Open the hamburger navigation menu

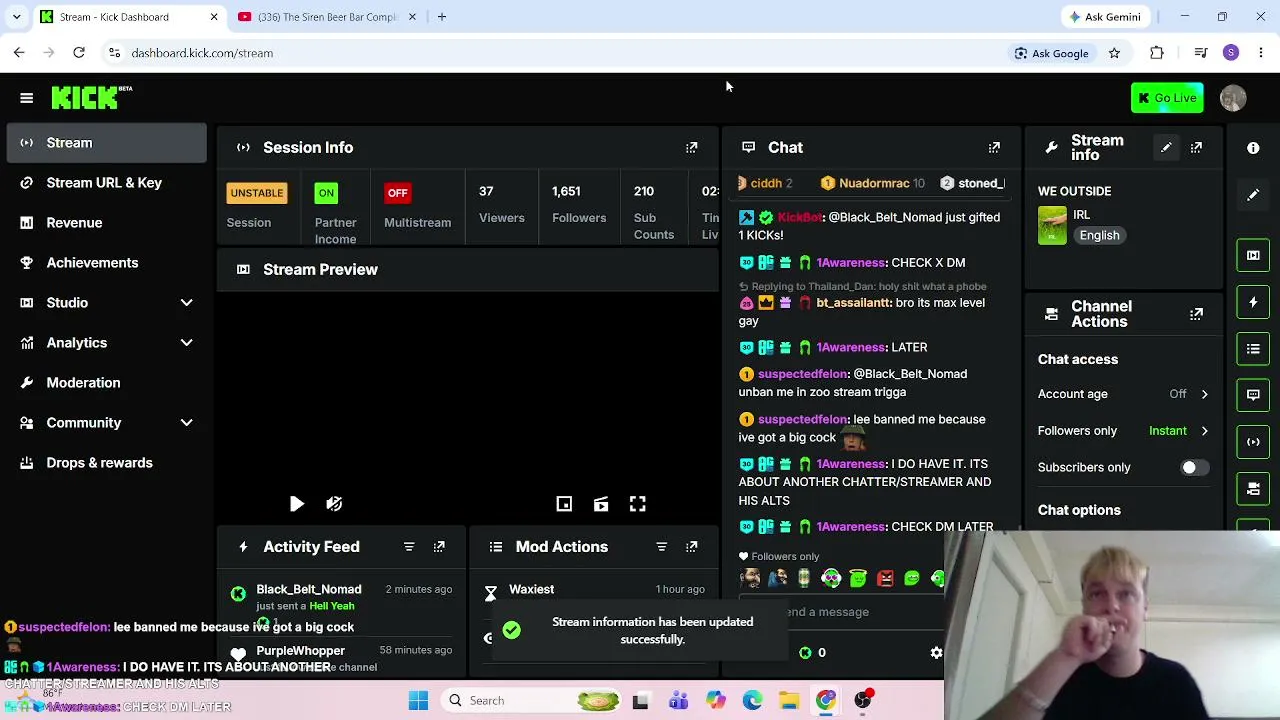(x=27, y=98)
